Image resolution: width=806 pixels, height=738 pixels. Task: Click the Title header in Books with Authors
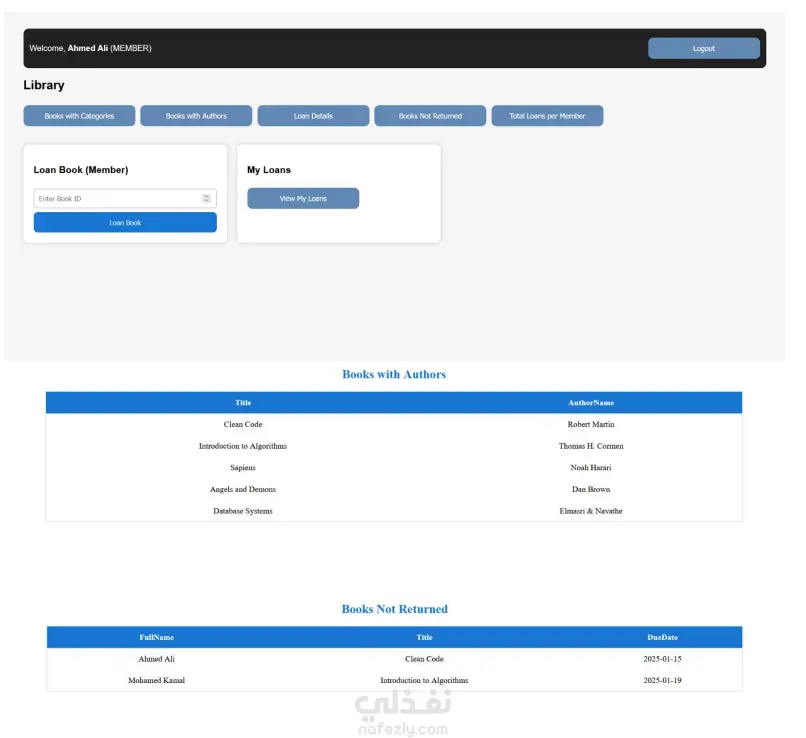tap(243, 403)
